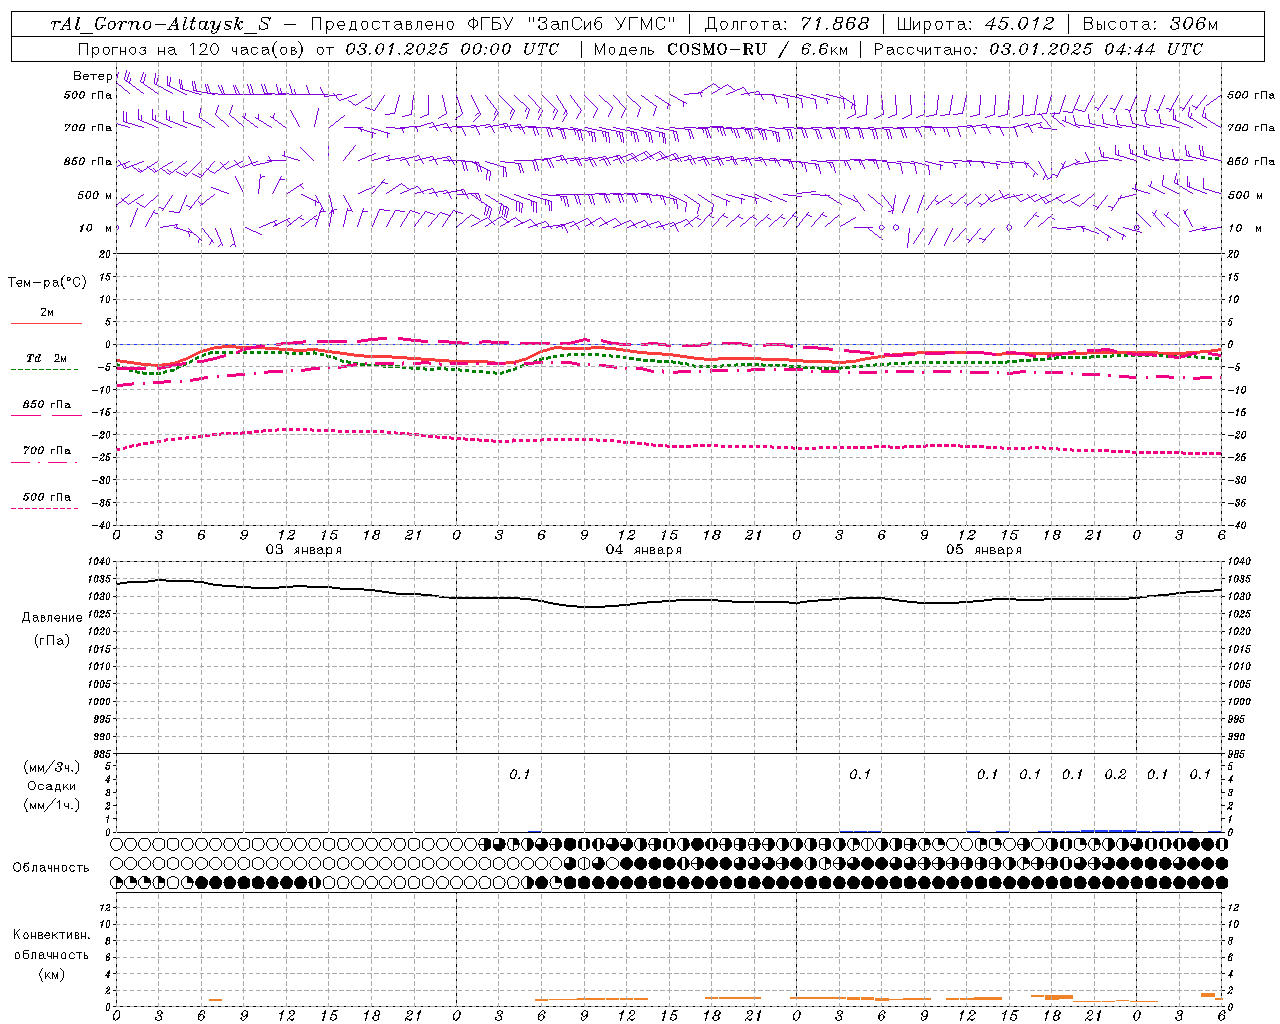Screen dimensions: 1280x1024
Task: Click the station name rAl_Gorno-Altaysk_S
Action: [x=160, y=24]
